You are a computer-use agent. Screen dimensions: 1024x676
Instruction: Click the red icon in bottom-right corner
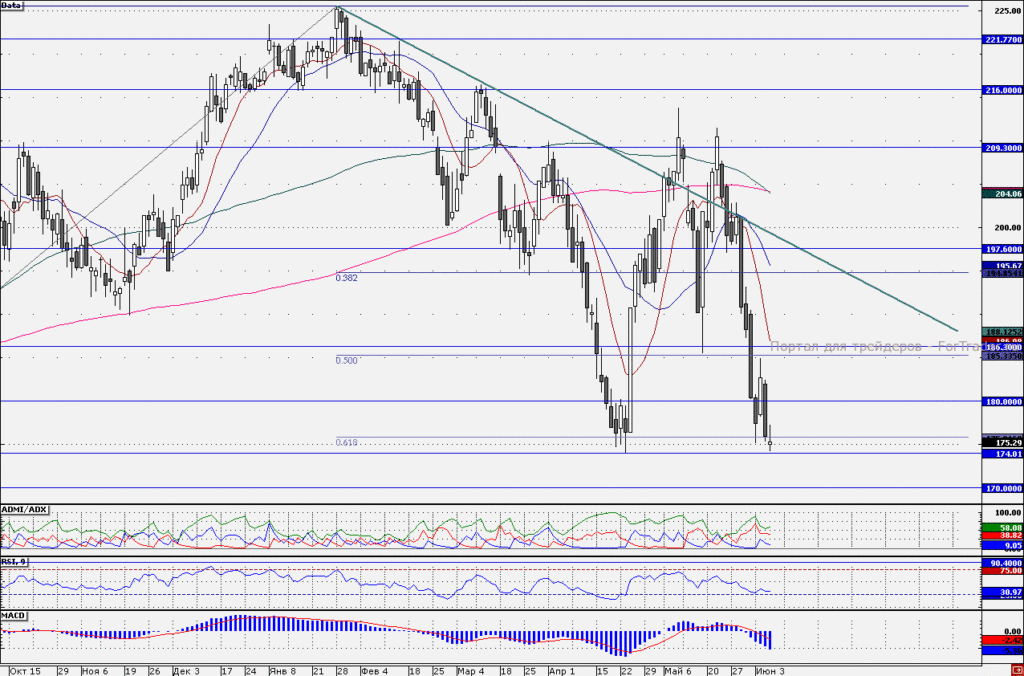(1017, 671)
